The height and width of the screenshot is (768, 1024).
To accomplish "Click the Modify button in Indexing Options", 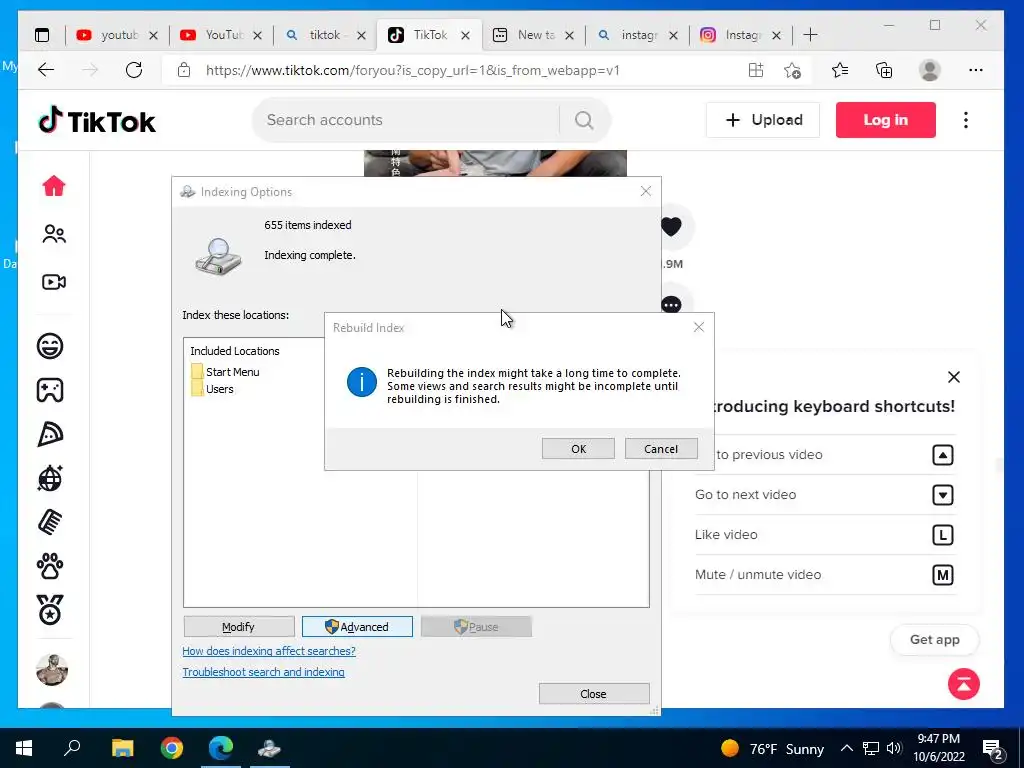I will (x=238, y=626).
